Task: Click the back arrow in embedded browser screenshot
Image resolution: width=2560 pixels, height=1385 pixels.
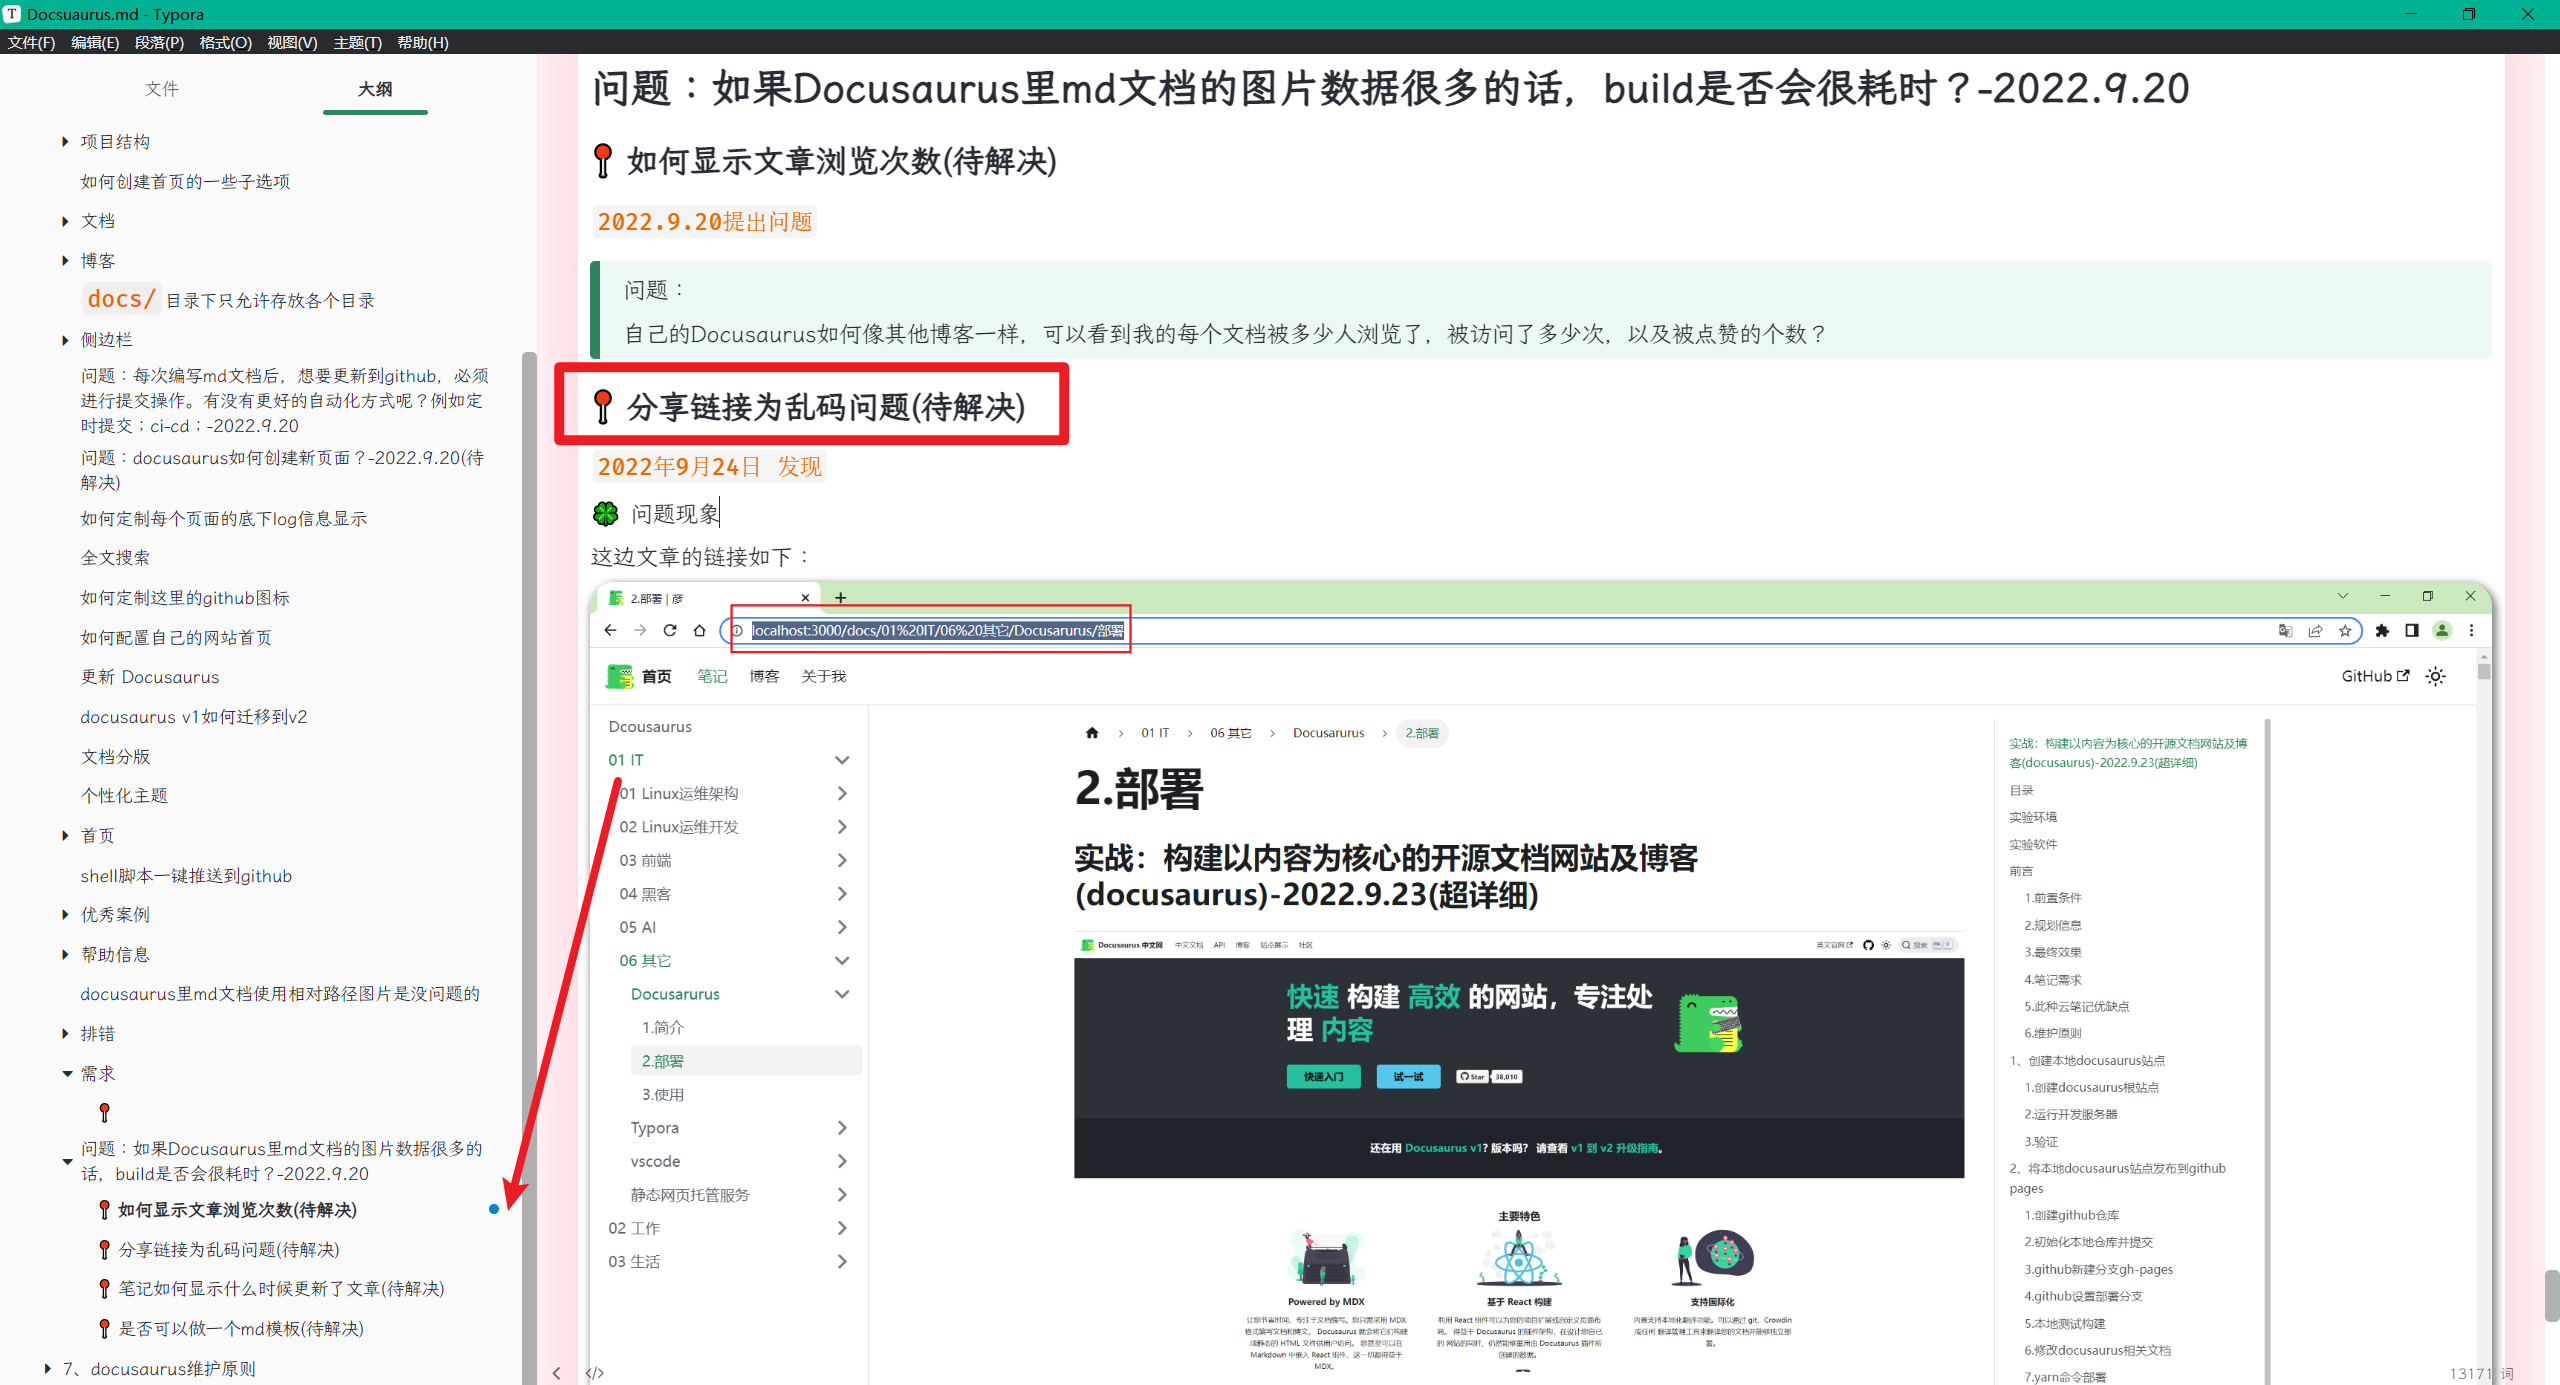Action: click(x=610, y=630)
